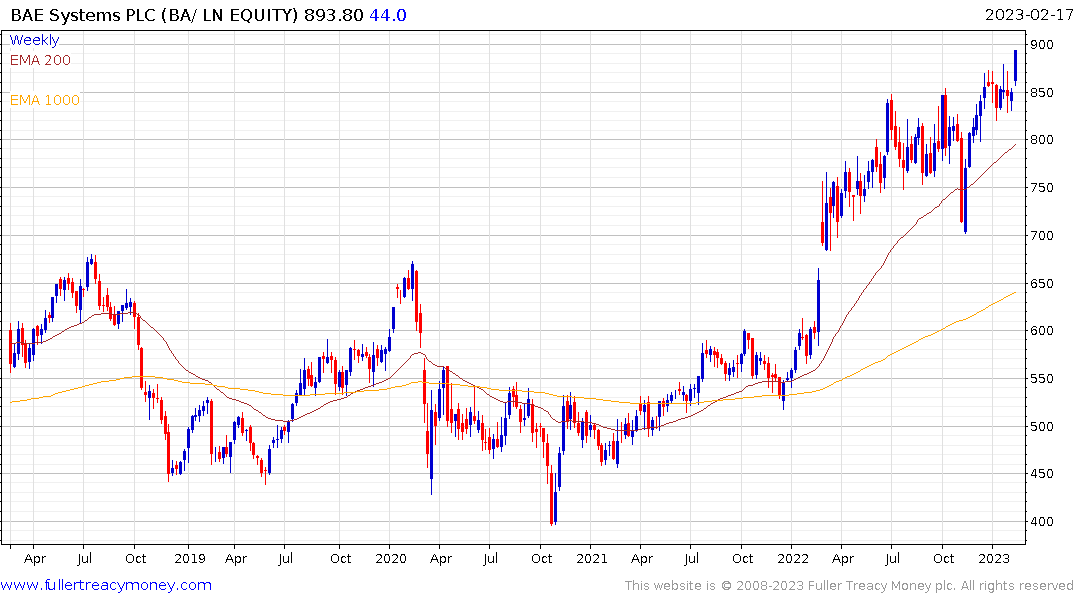
Task: Click the 750 price axis label
Action: tap(1041, 188)
